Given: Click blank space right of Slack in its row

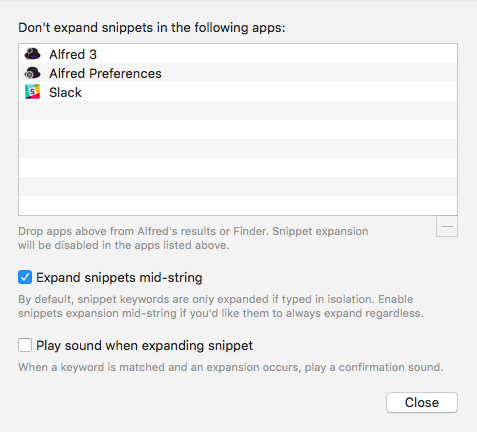Looking at the screenshot, I should pos(267,92).
